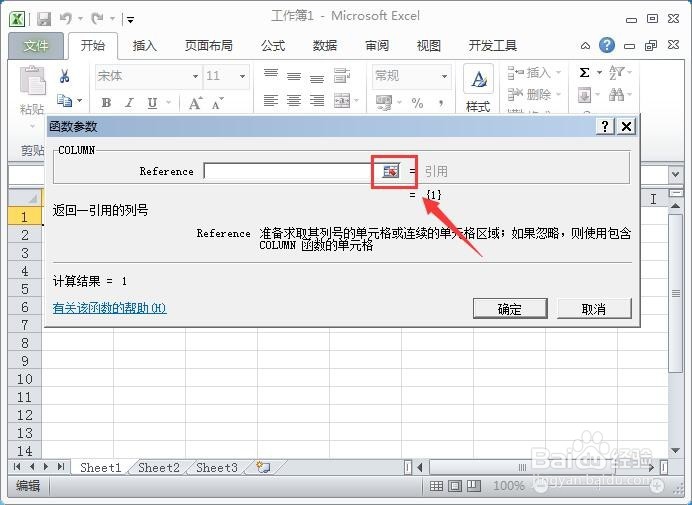
Task: Switch to Page Layout view in status bar
Action: [455, 486]
